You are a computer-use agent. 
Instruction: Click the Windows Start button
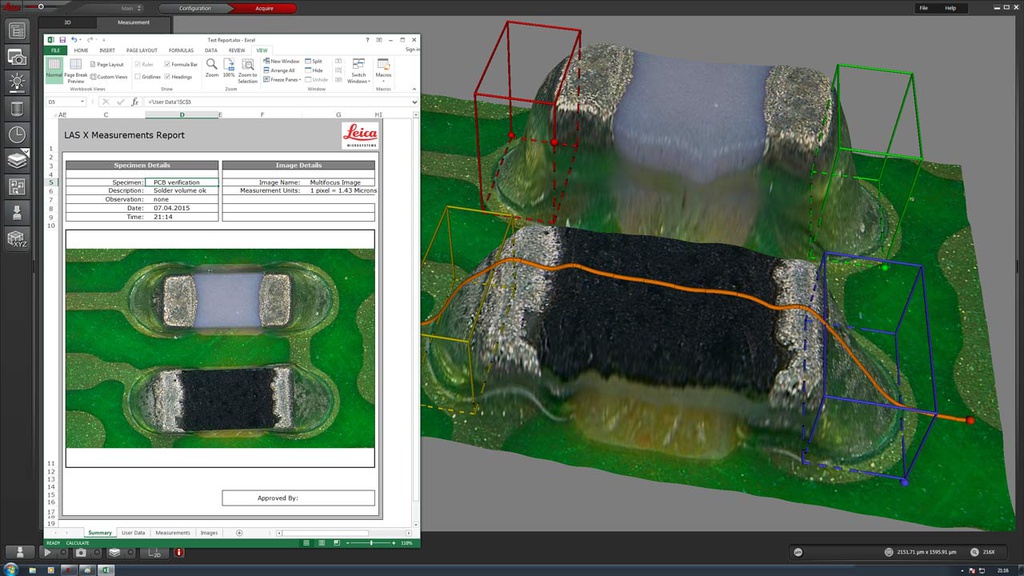pos(10,569)
